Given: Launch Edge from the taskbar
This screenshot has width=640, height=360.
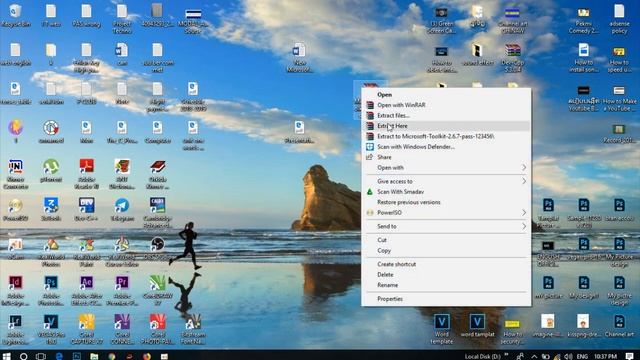Looking at the screenshot, I should pos(59,356).
